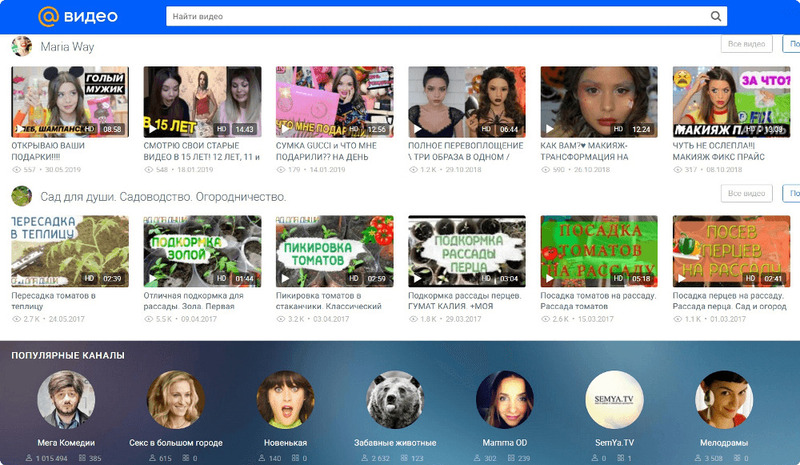Image resolution: width=800 pixels, height=465 pixels.
Task: Play the 14:43 СМОТРЮ СВОИ СТАРЫЕ ВИДЕО thumbnail
Action: (x=202, y=102)
